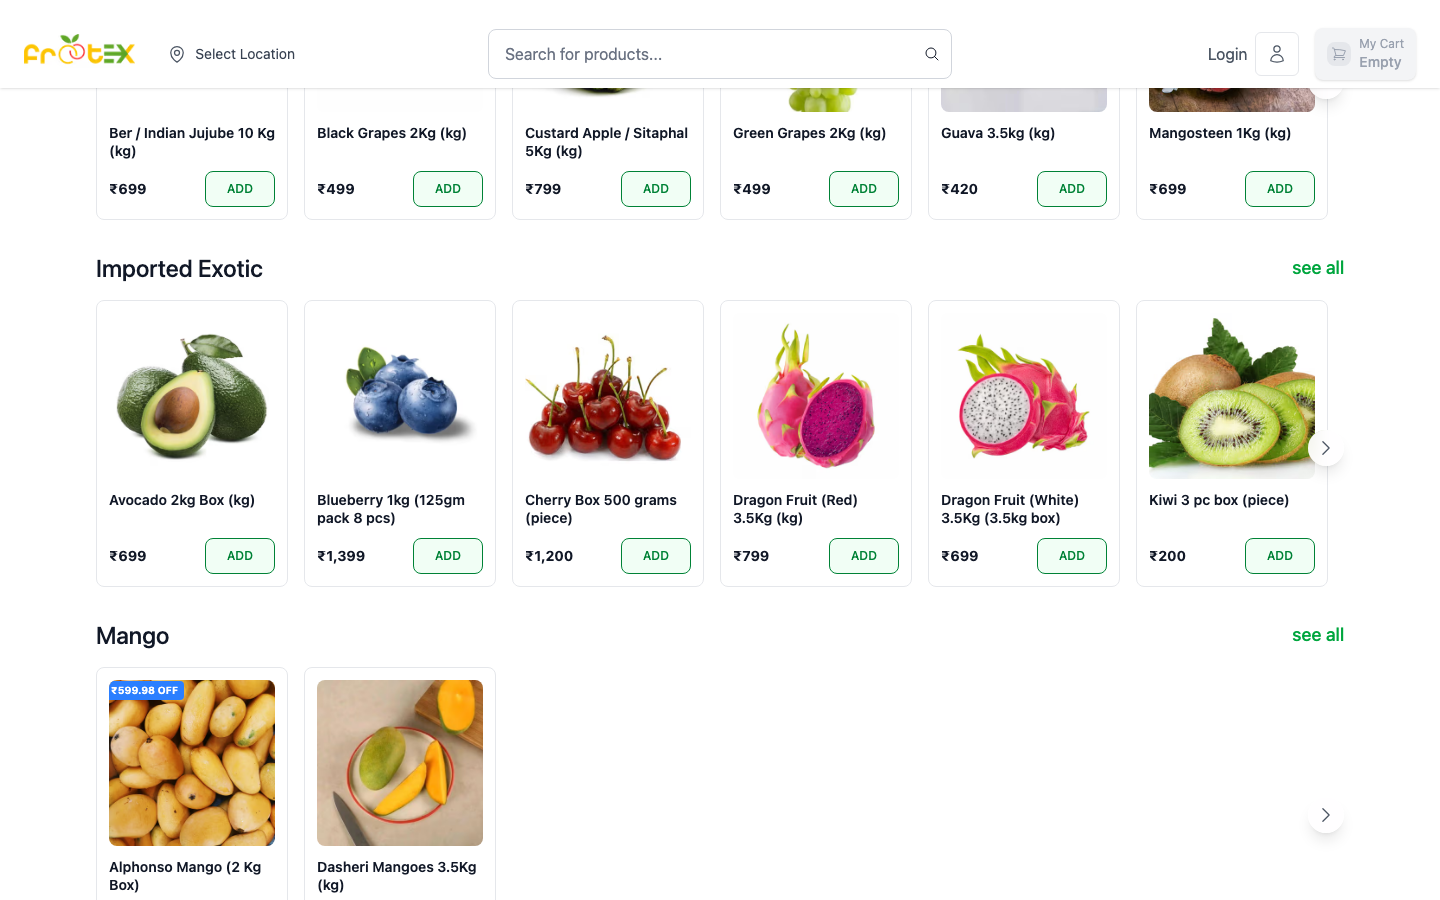Open see all for Imported Exotic
This screenshot has width=1440, height=900.
pos(1317,268)
